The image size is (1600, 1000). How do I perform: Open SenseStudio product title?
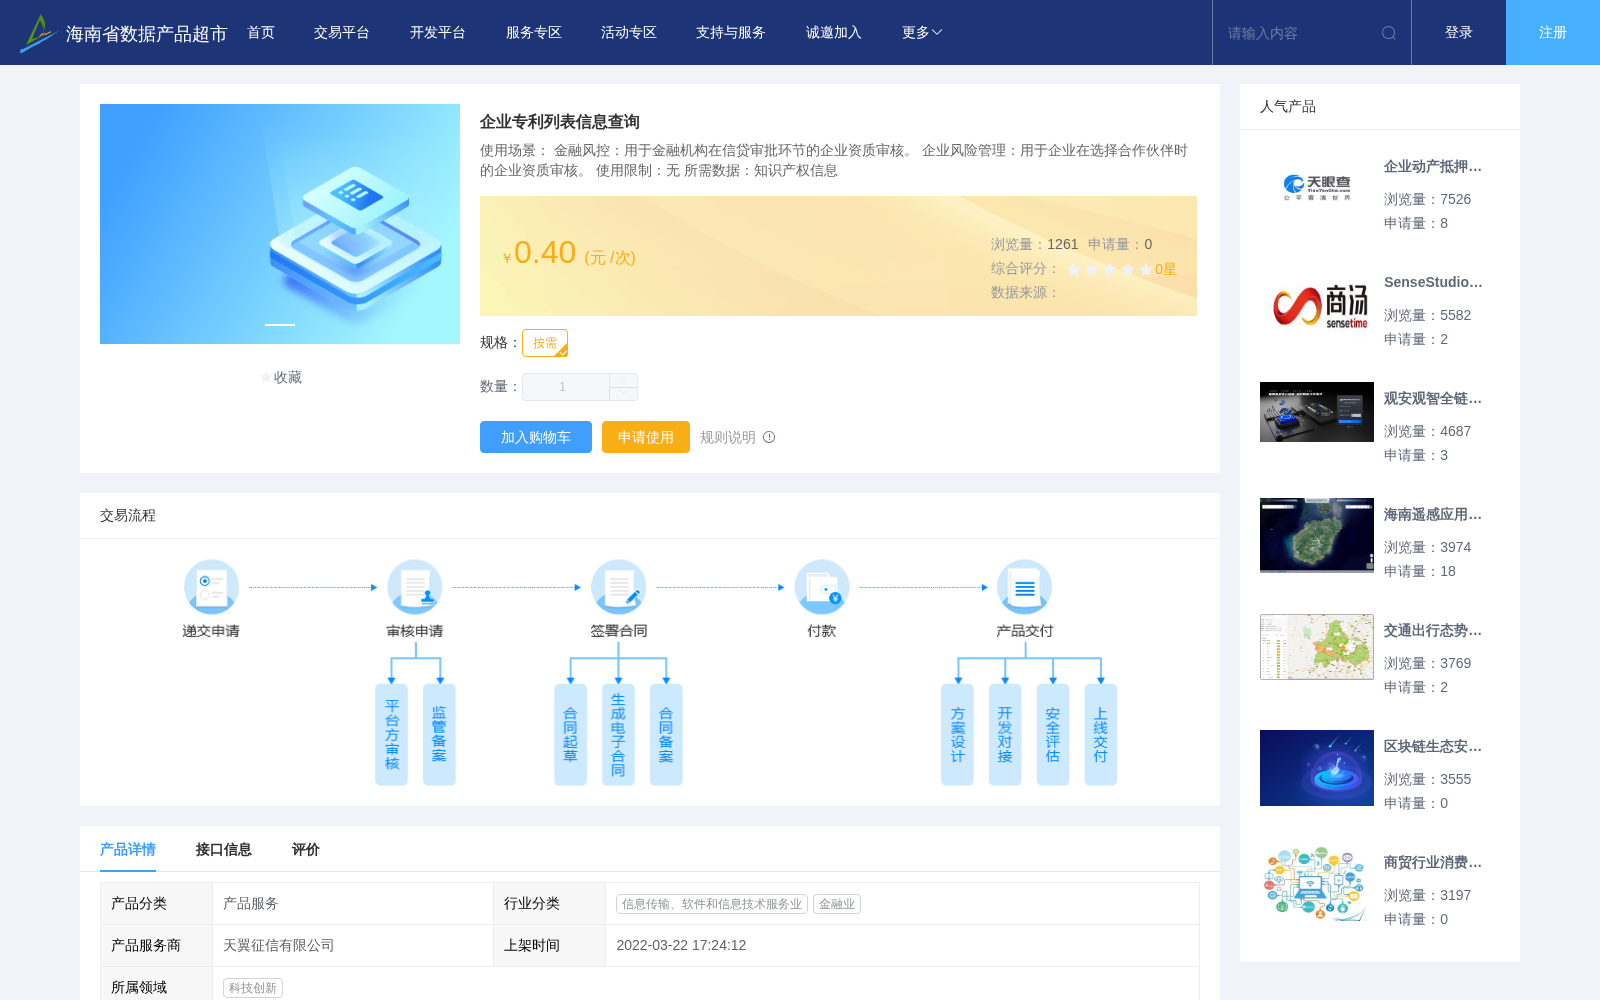[1433, 283]
